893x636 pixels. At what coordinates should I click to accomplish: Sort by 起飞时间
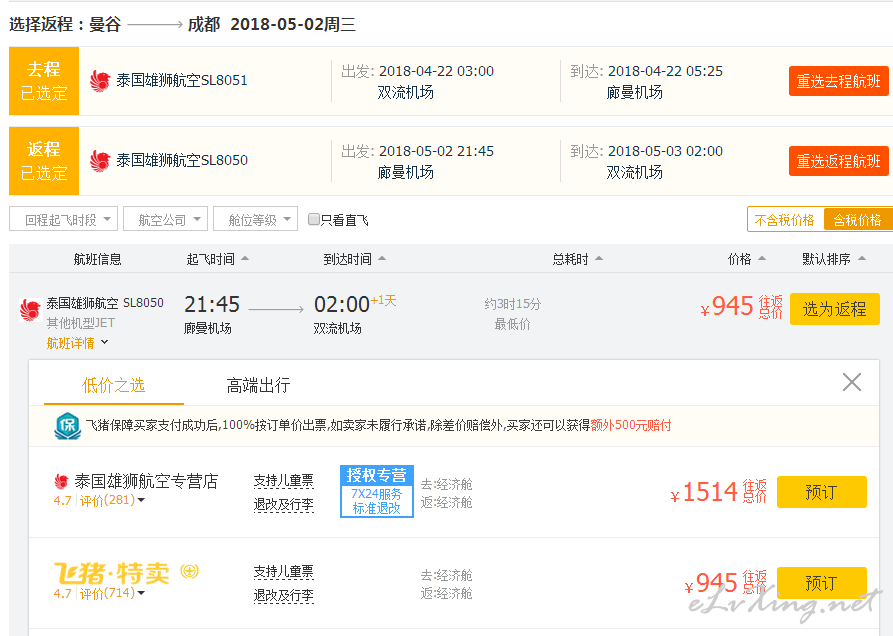pos(218,259)
